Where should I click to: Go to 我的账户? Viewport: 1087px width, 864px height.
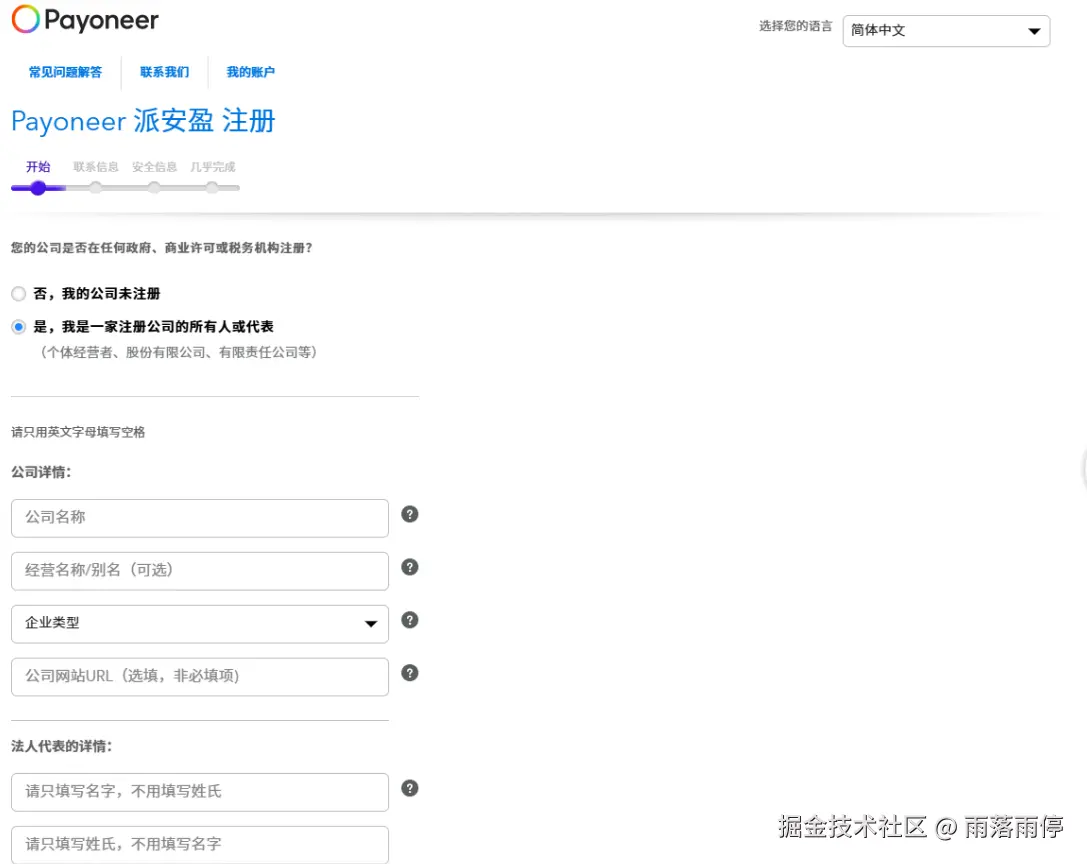[x=250, y=72]
